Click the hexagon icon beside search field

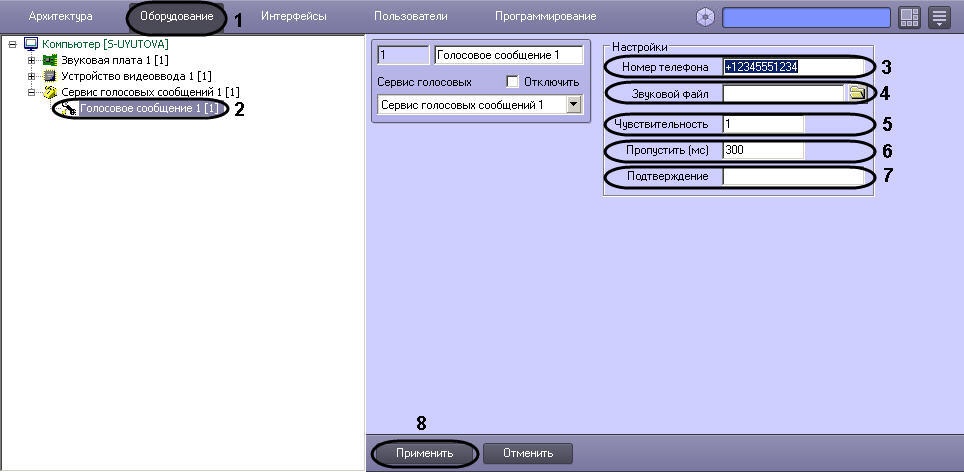coord(706,17)
